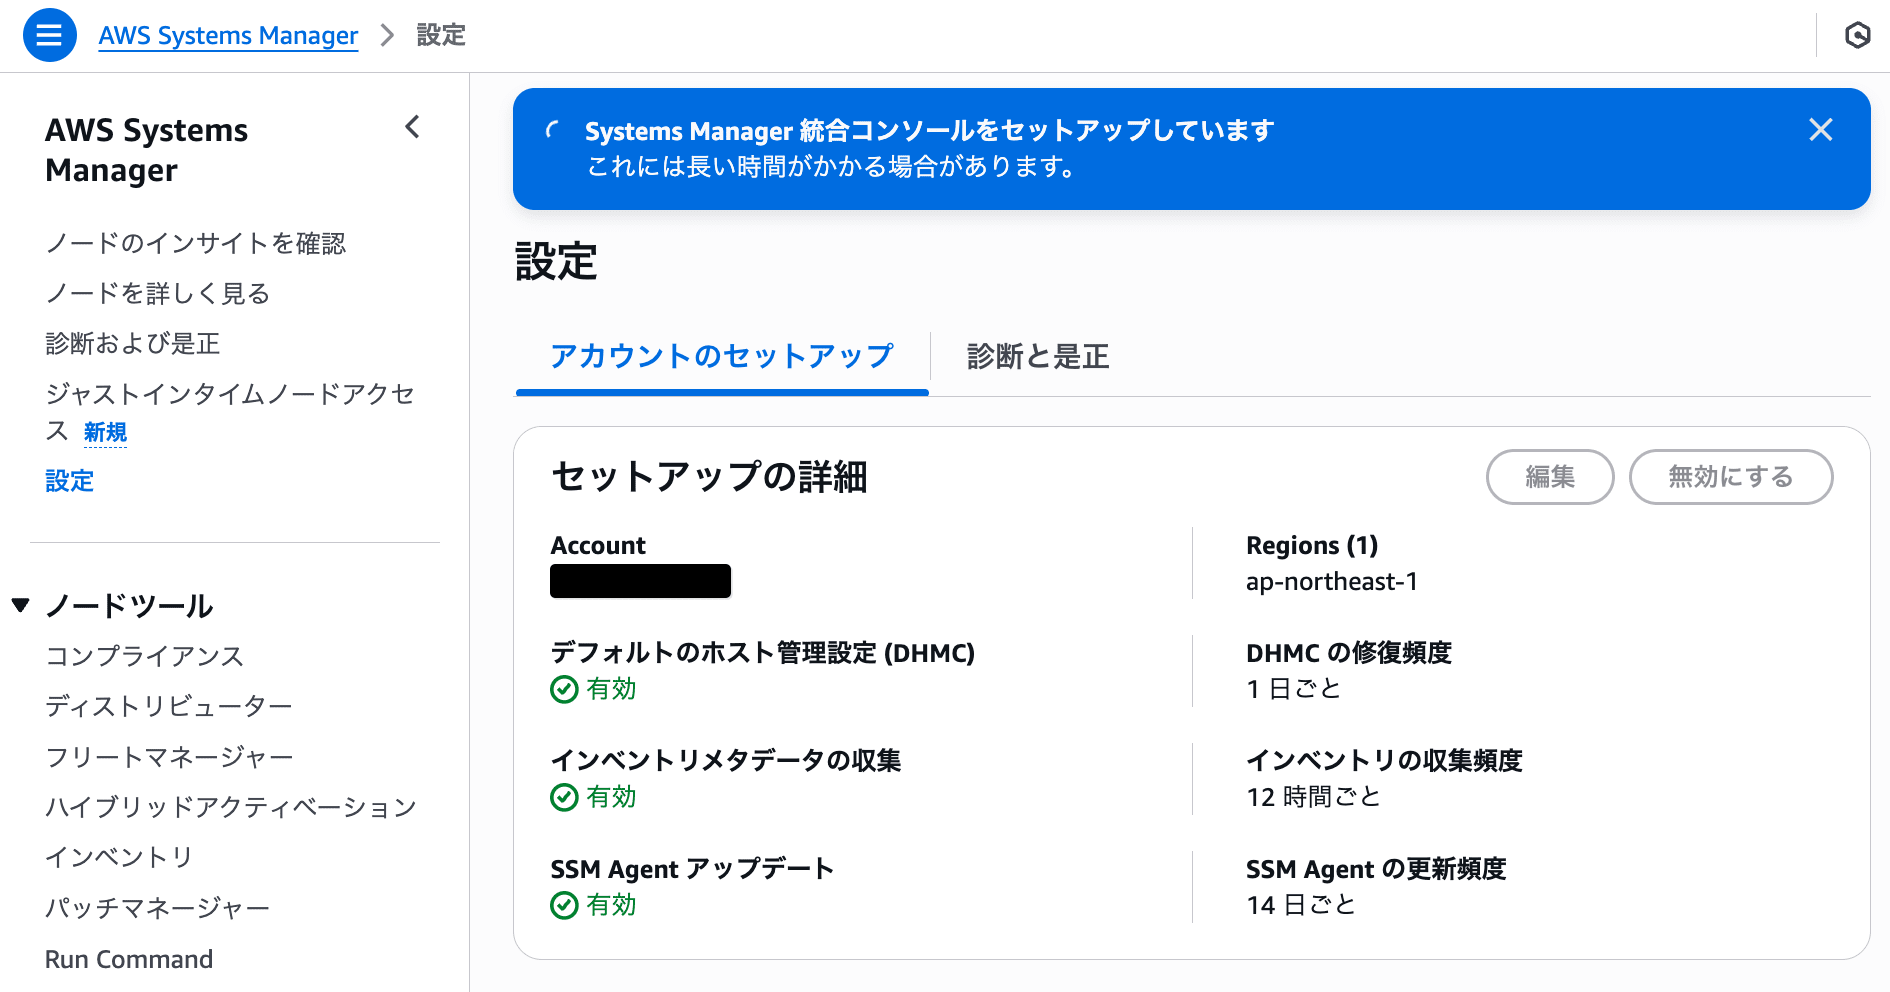The image size is (1890, 992).
Task: Open the hamburger navigation menu
Action: pos(49,35)
